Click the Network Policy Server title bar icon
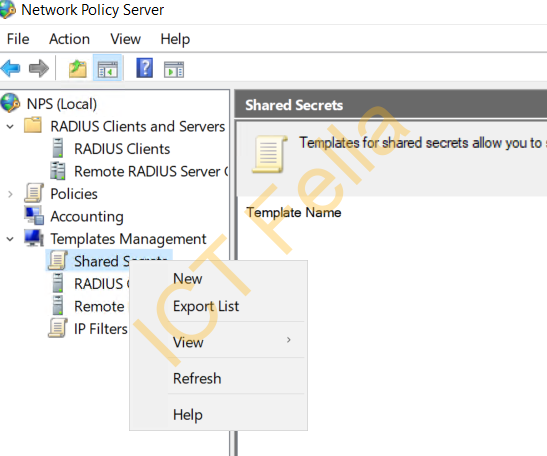Viewport: 547px width, 456px height. click(x=8, y=10)
